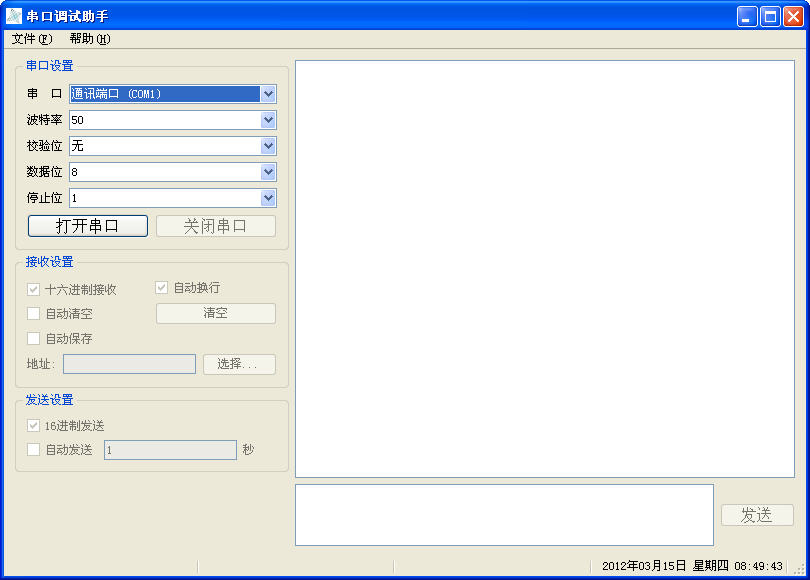Viewport: 810px width, 580px height.
Task: Click the 发送 send button
Action: pos(757,515)
